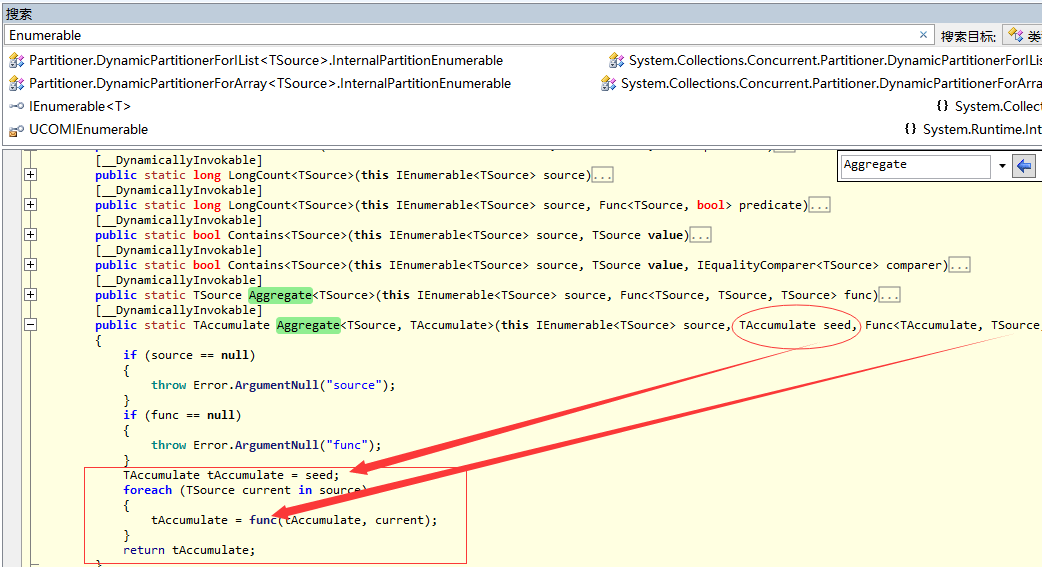Click namespace braces icon beside System.Runtime.Int
The image size is (1042, 567).
910,129
